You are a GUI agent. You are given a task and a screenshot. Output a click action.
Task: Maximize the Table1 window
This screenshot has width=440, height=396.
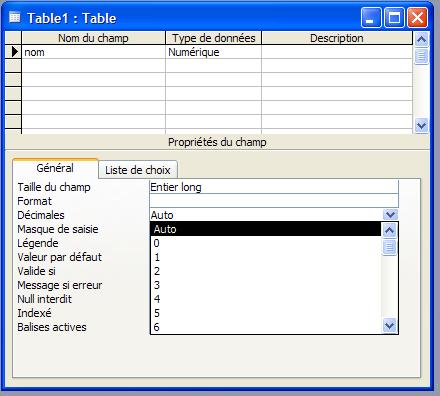point(394,17)
